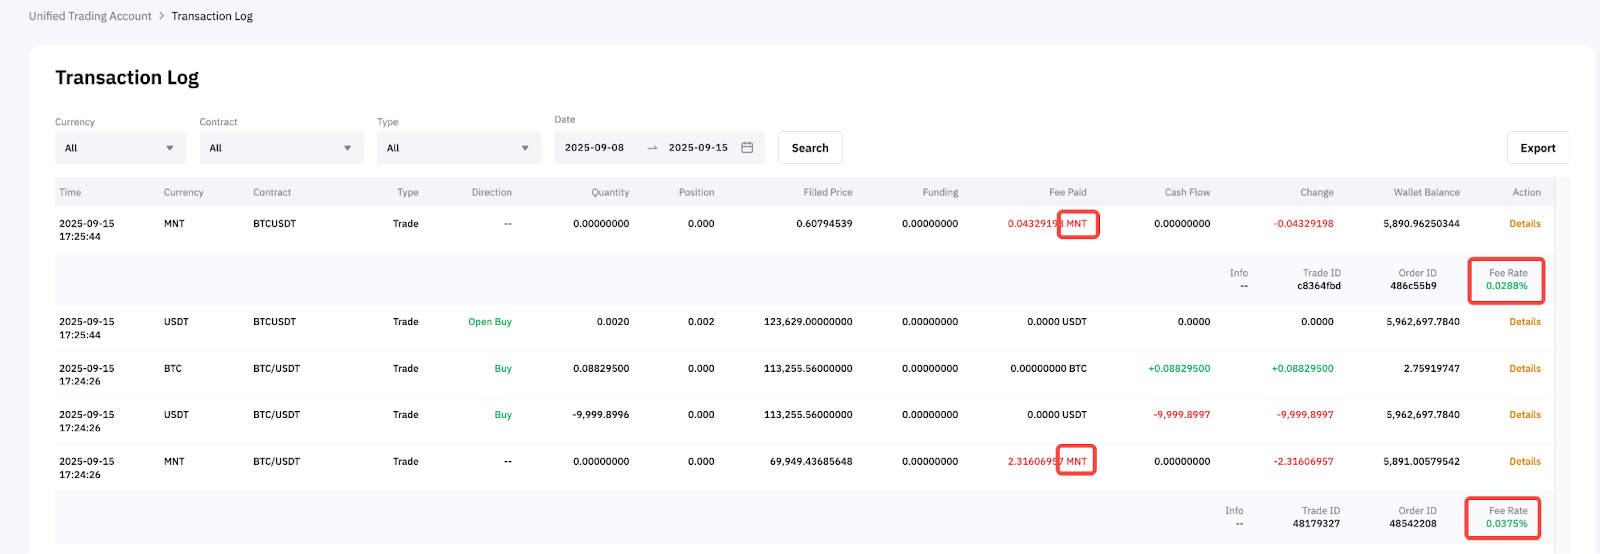Click the Wallet Balance column header
Image resolution: width=1600 pixels, height=554 pixels.
tap(1426, 192)
